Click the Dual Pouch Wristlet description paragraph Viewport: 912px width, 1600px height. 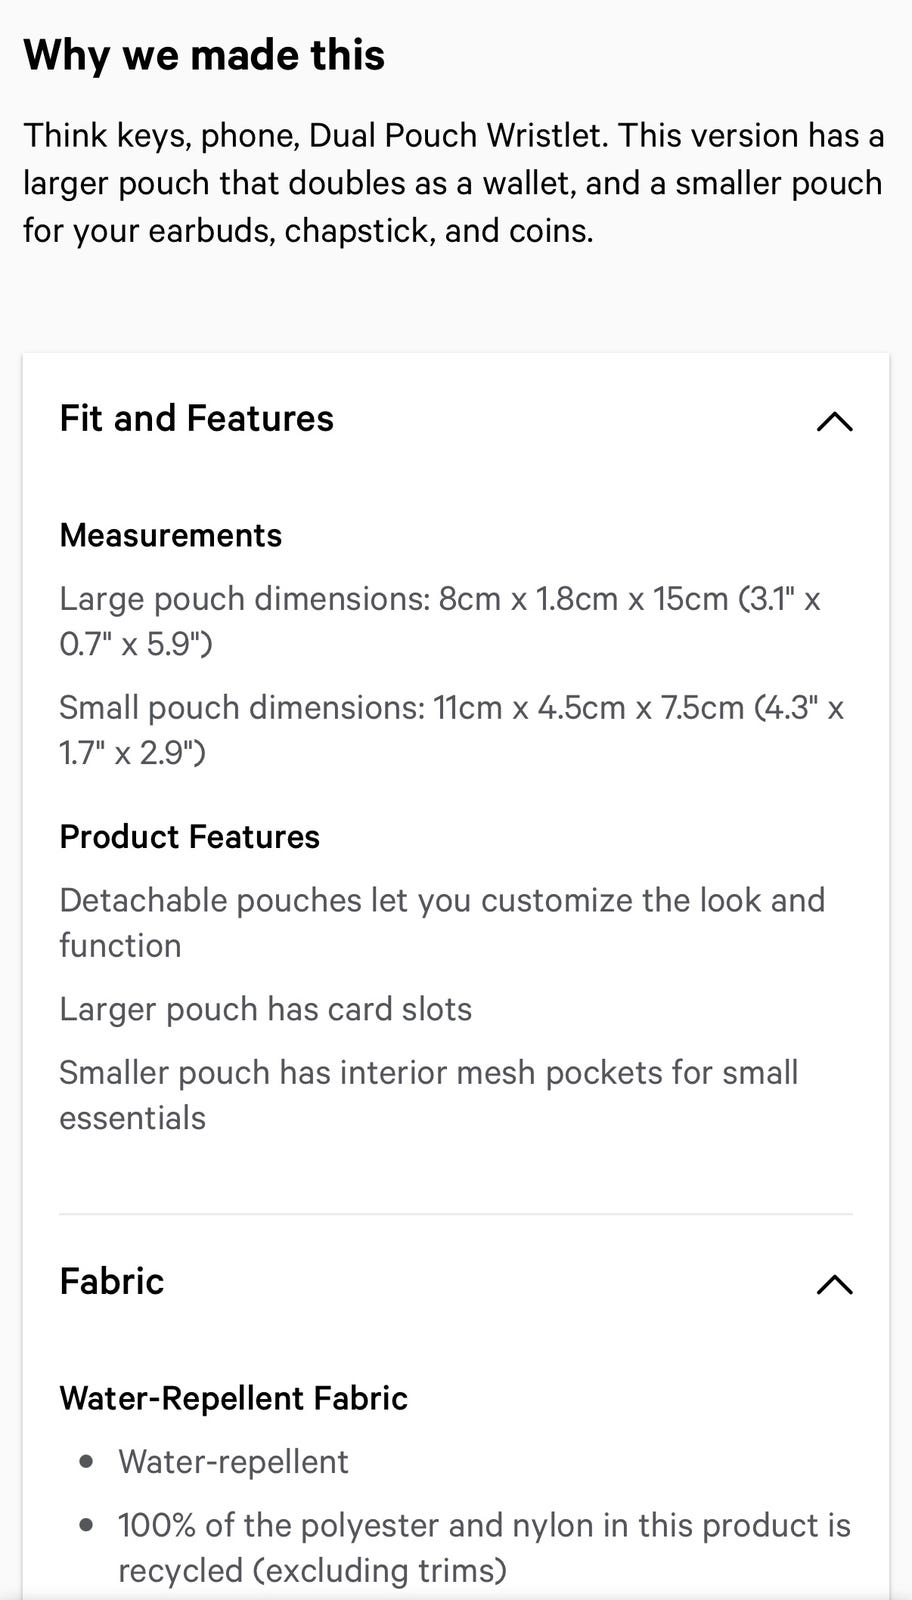454,183
